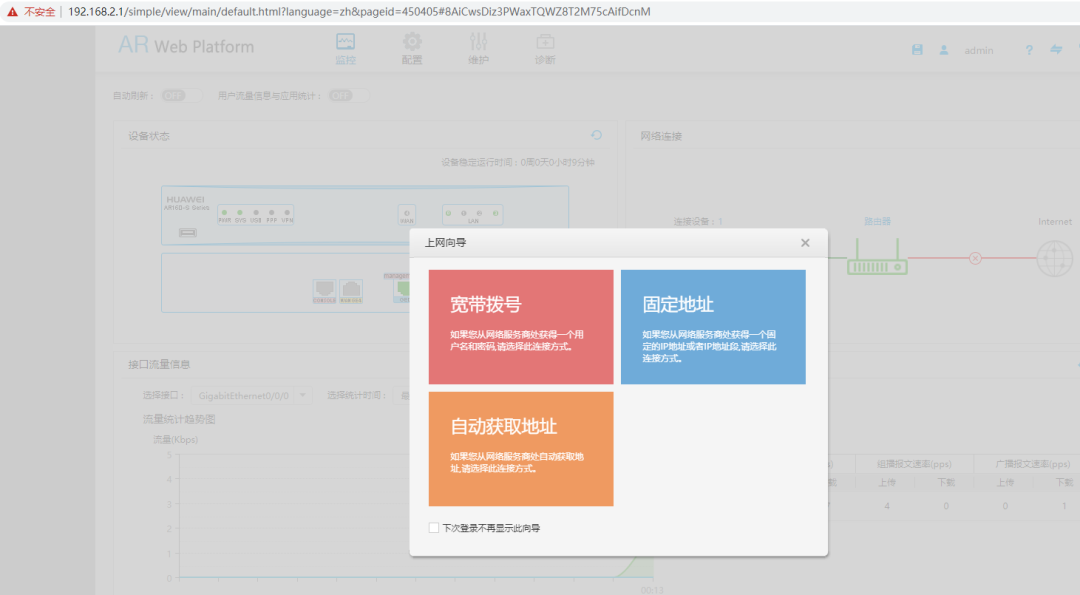Open the 监控 monitoring tab
1080x595 pixels.
[346, 48]
